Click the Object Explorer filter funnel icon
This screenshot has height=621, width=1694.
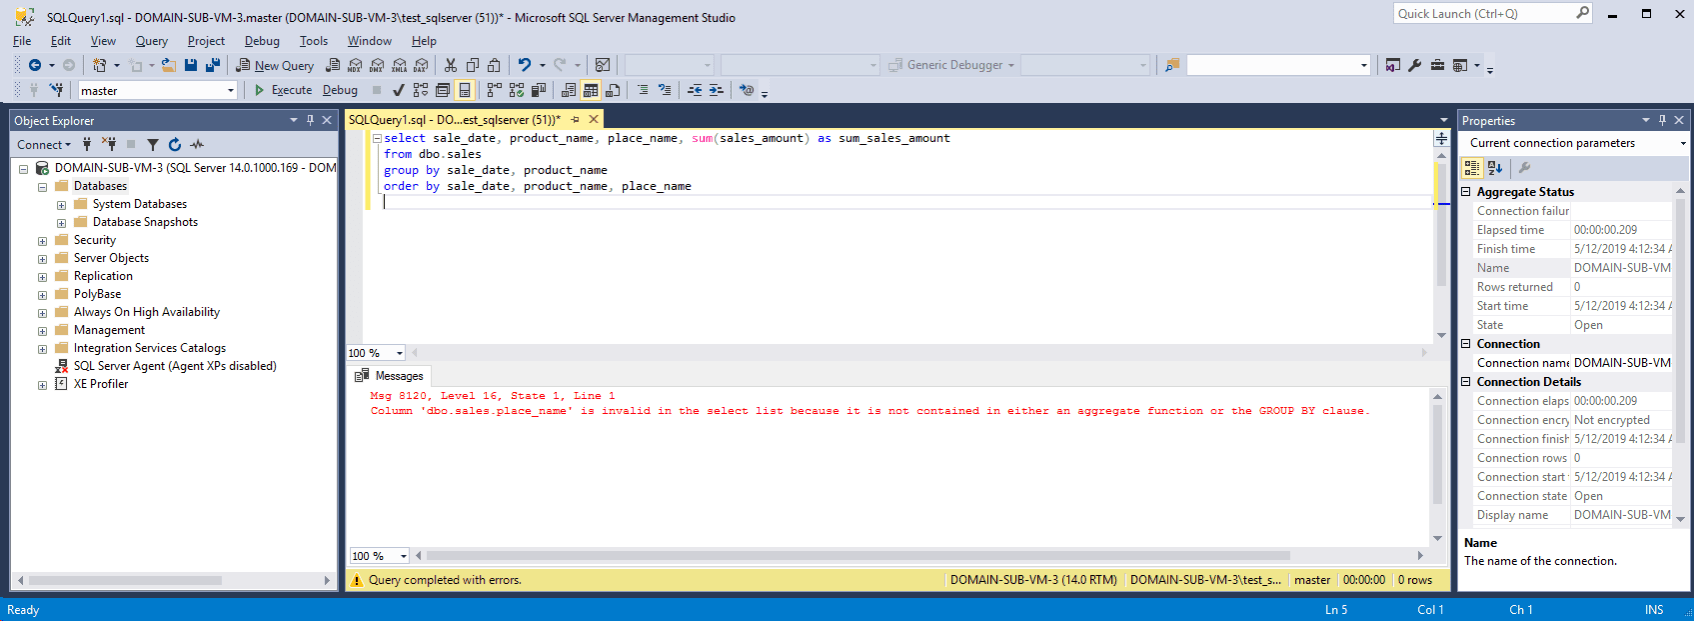[153, 144]
